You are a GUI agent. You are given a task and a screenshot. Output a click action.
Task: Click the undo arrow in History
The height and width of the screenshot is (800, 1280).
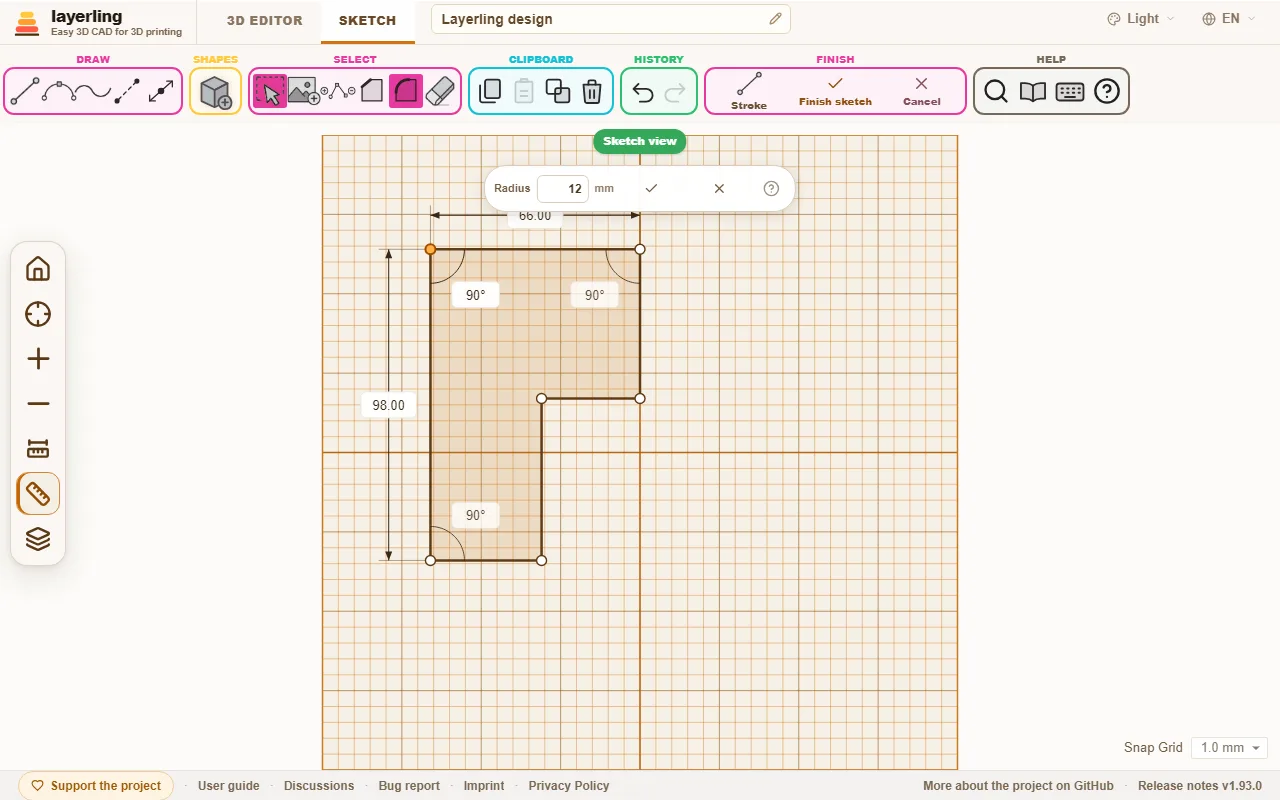pos(643,93)
